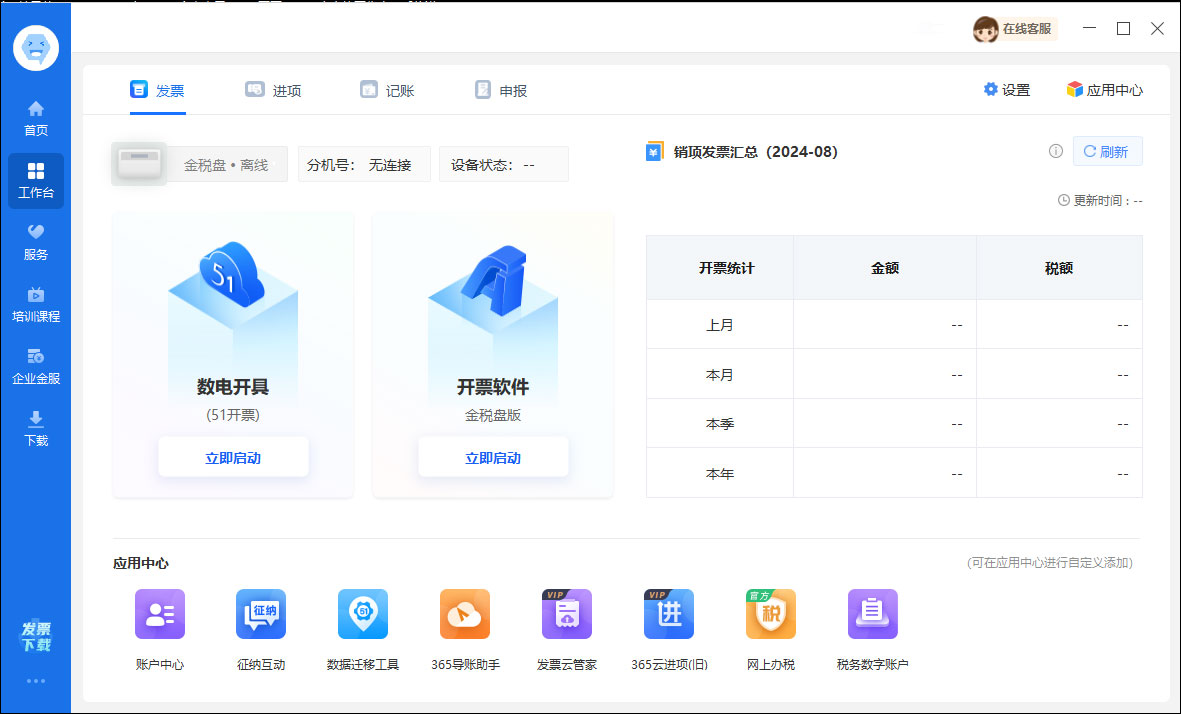Open the 数据迁移工具 icon
Screen dimensions: 1181x714
point(363,614)
